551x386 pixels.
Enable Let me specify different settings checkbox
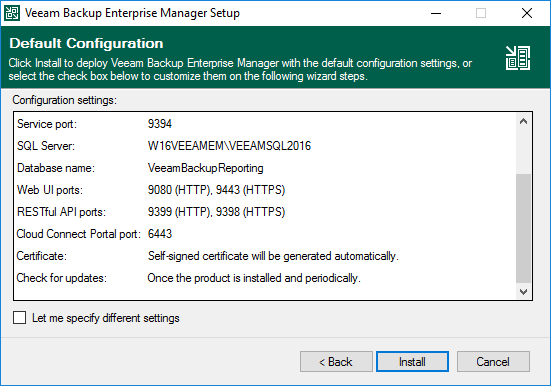pos(20,317)
